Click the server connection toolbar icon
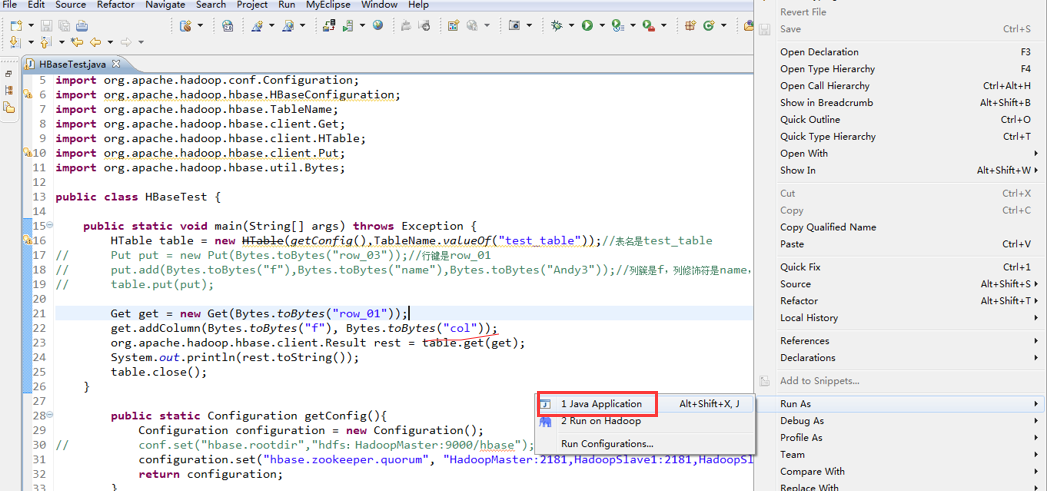Screen dimensions: 1049x491 [x=329, y=25]
